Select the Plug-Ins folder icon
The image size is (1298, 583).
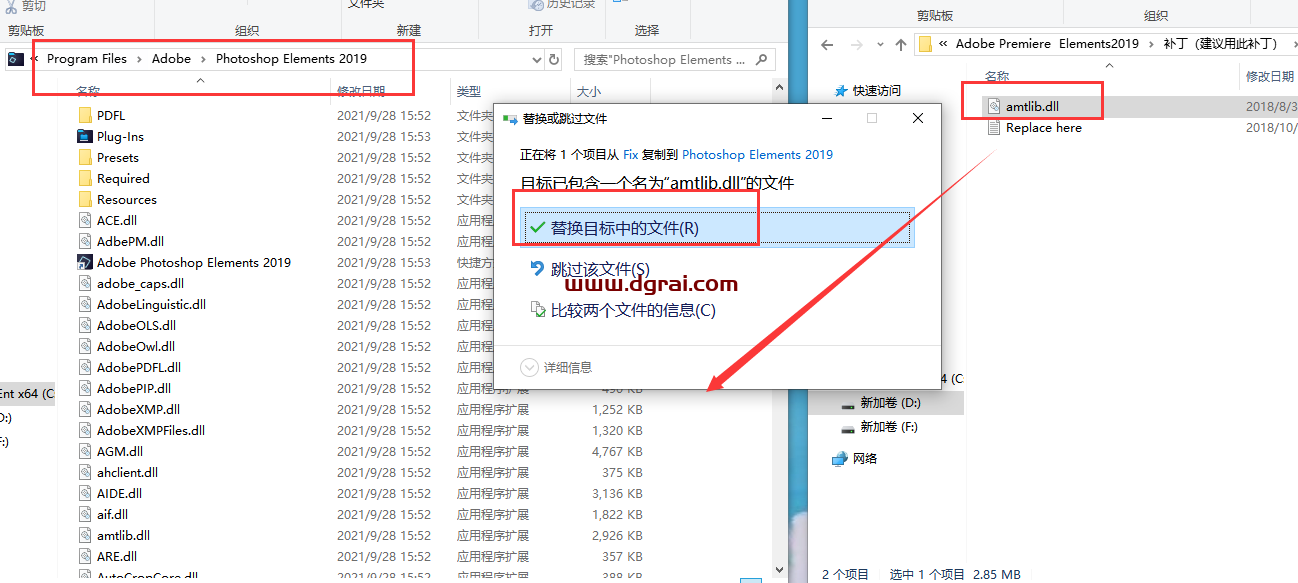click(85, 137)
